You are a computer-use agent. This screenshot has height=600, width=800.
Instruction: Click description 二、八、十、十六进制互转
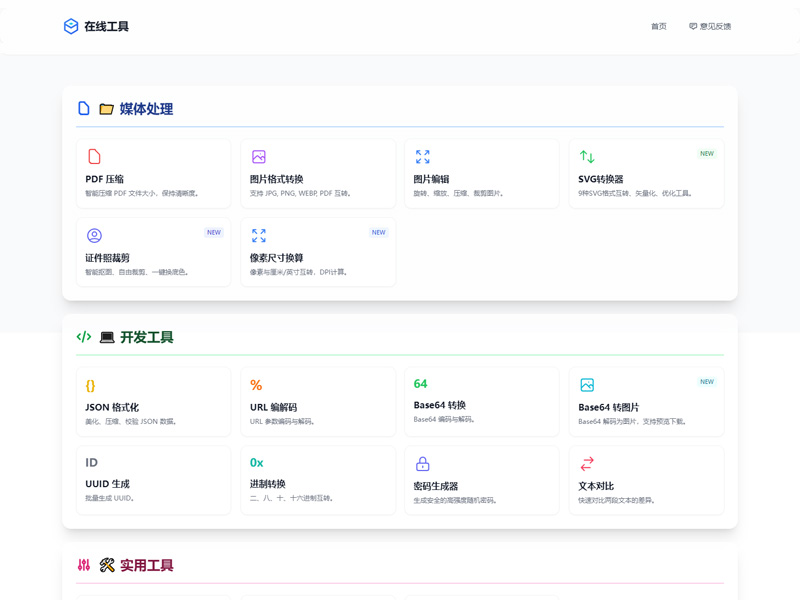pos(291,498)
